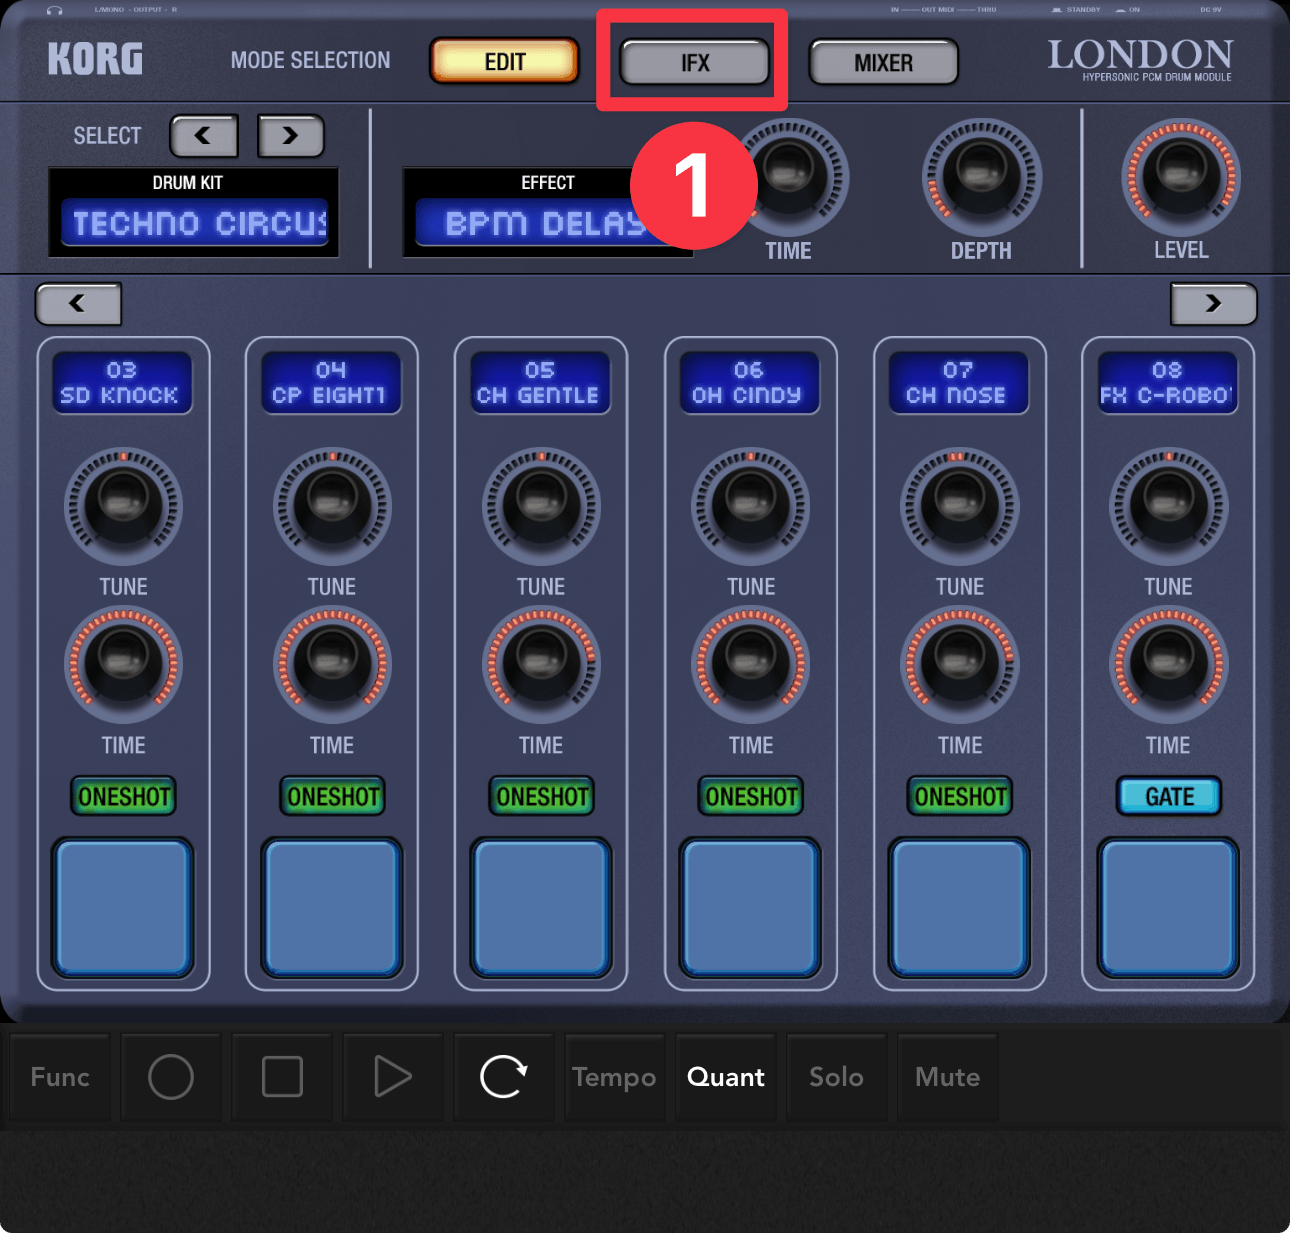Image resolution: width=1290 pixels, height=1233 pixels.
Task: Click the 05 CH Gentle Tune knob
Action: (x=541, y=506)
